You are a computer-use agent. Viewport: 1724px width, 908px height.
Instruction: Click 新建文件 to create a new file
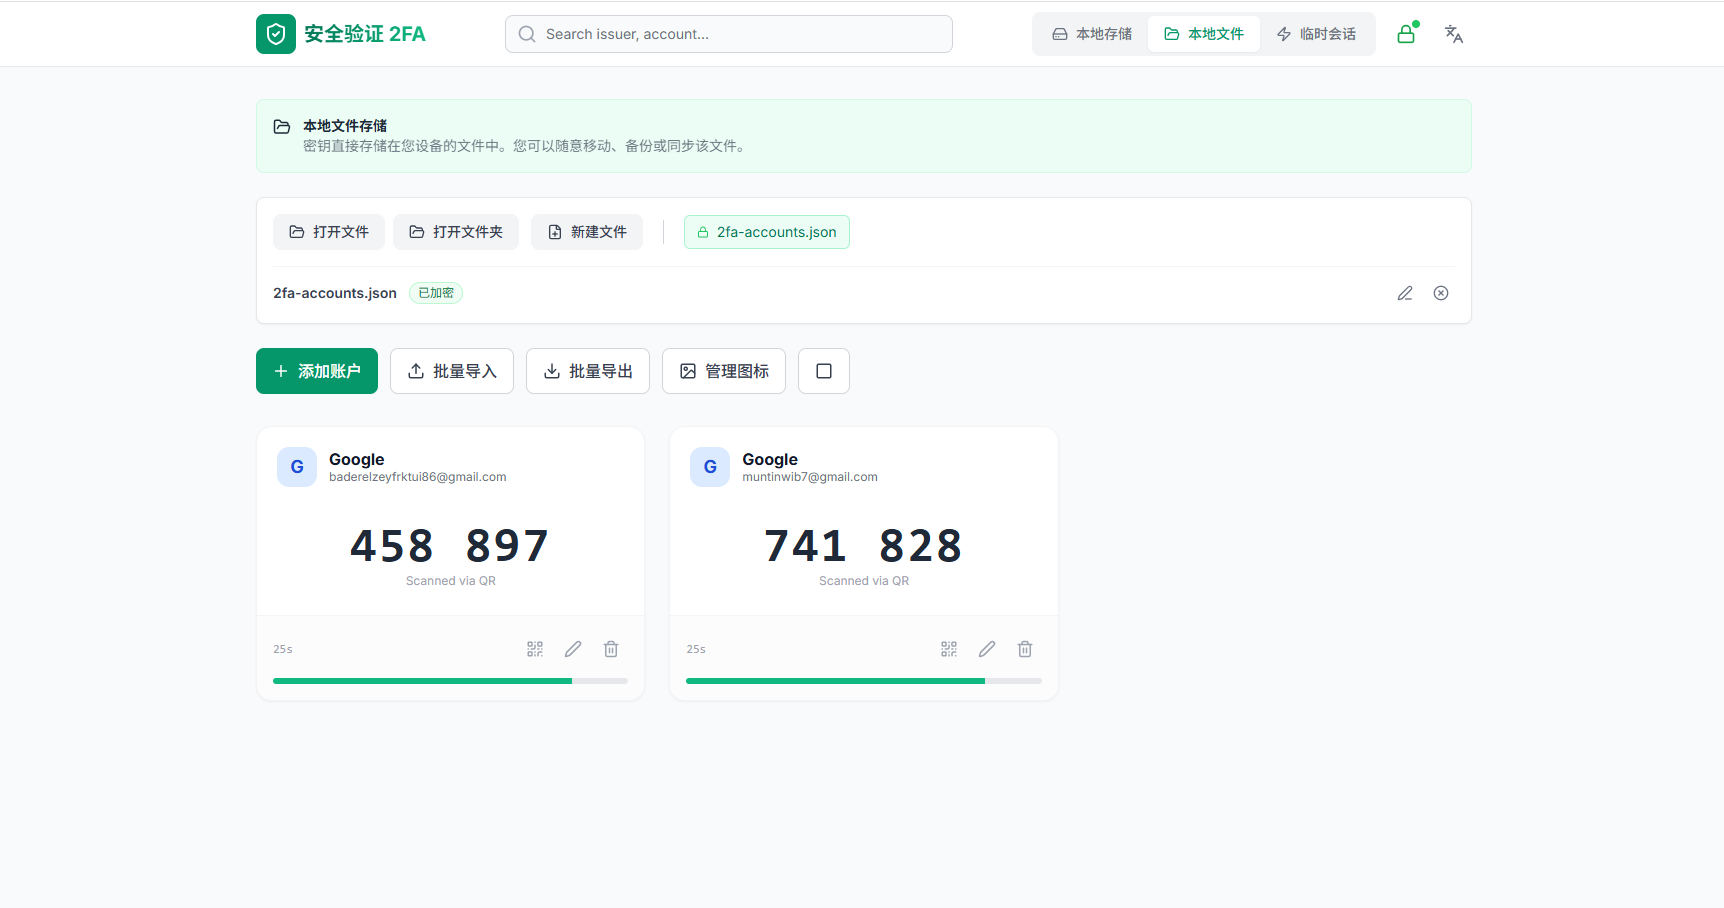[587, 231]
